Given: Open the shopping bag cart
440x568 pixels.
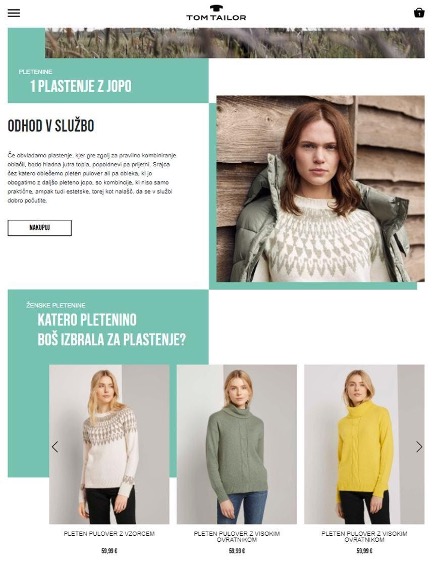Looking at the screenshot, I should click(419, 13).
